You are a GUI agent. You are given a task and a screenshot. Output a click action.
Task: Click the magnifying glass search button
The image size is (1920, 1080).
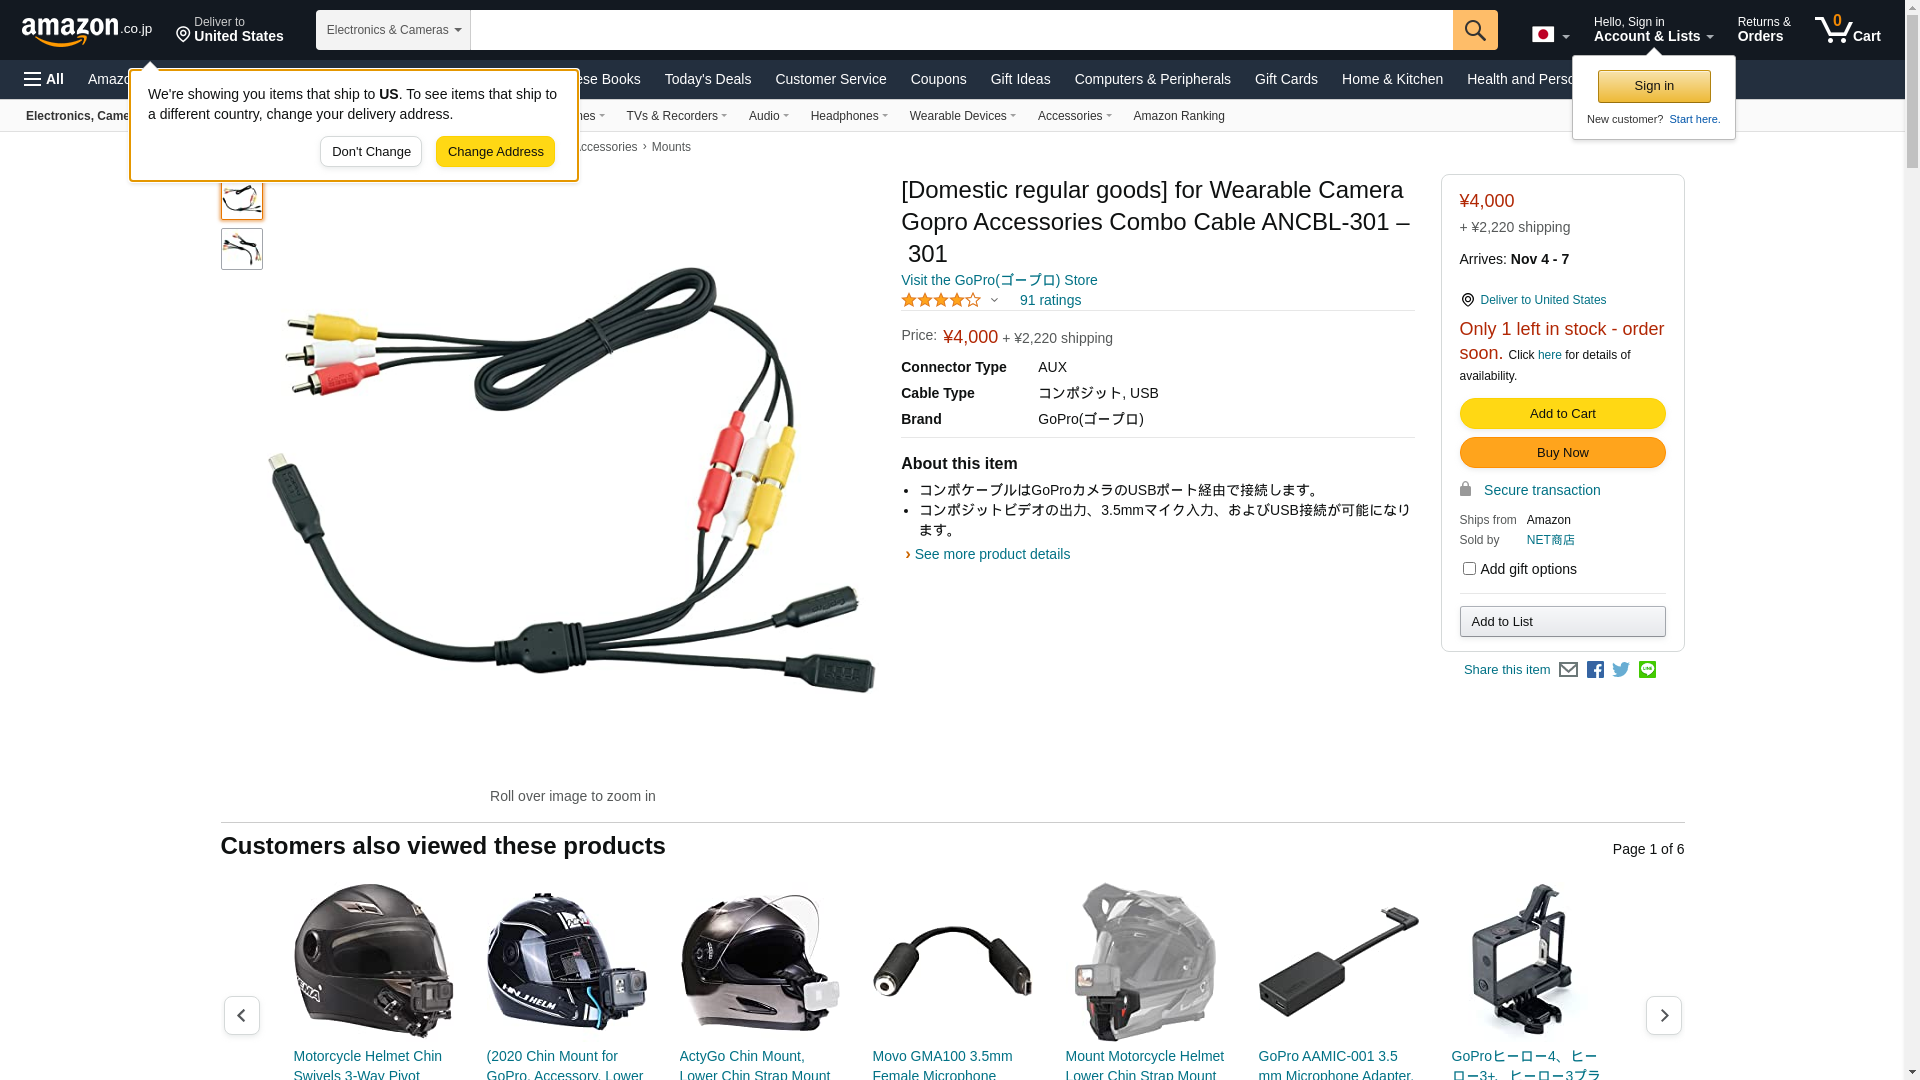coord(1475,30)
